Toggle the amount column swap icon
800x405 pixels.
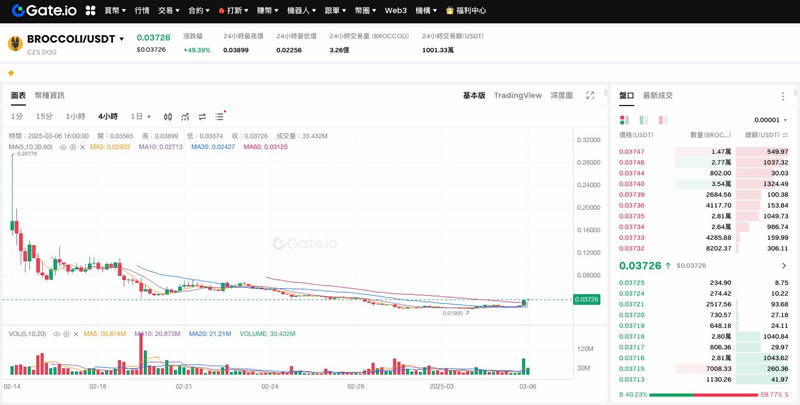[x=785, y=135]
